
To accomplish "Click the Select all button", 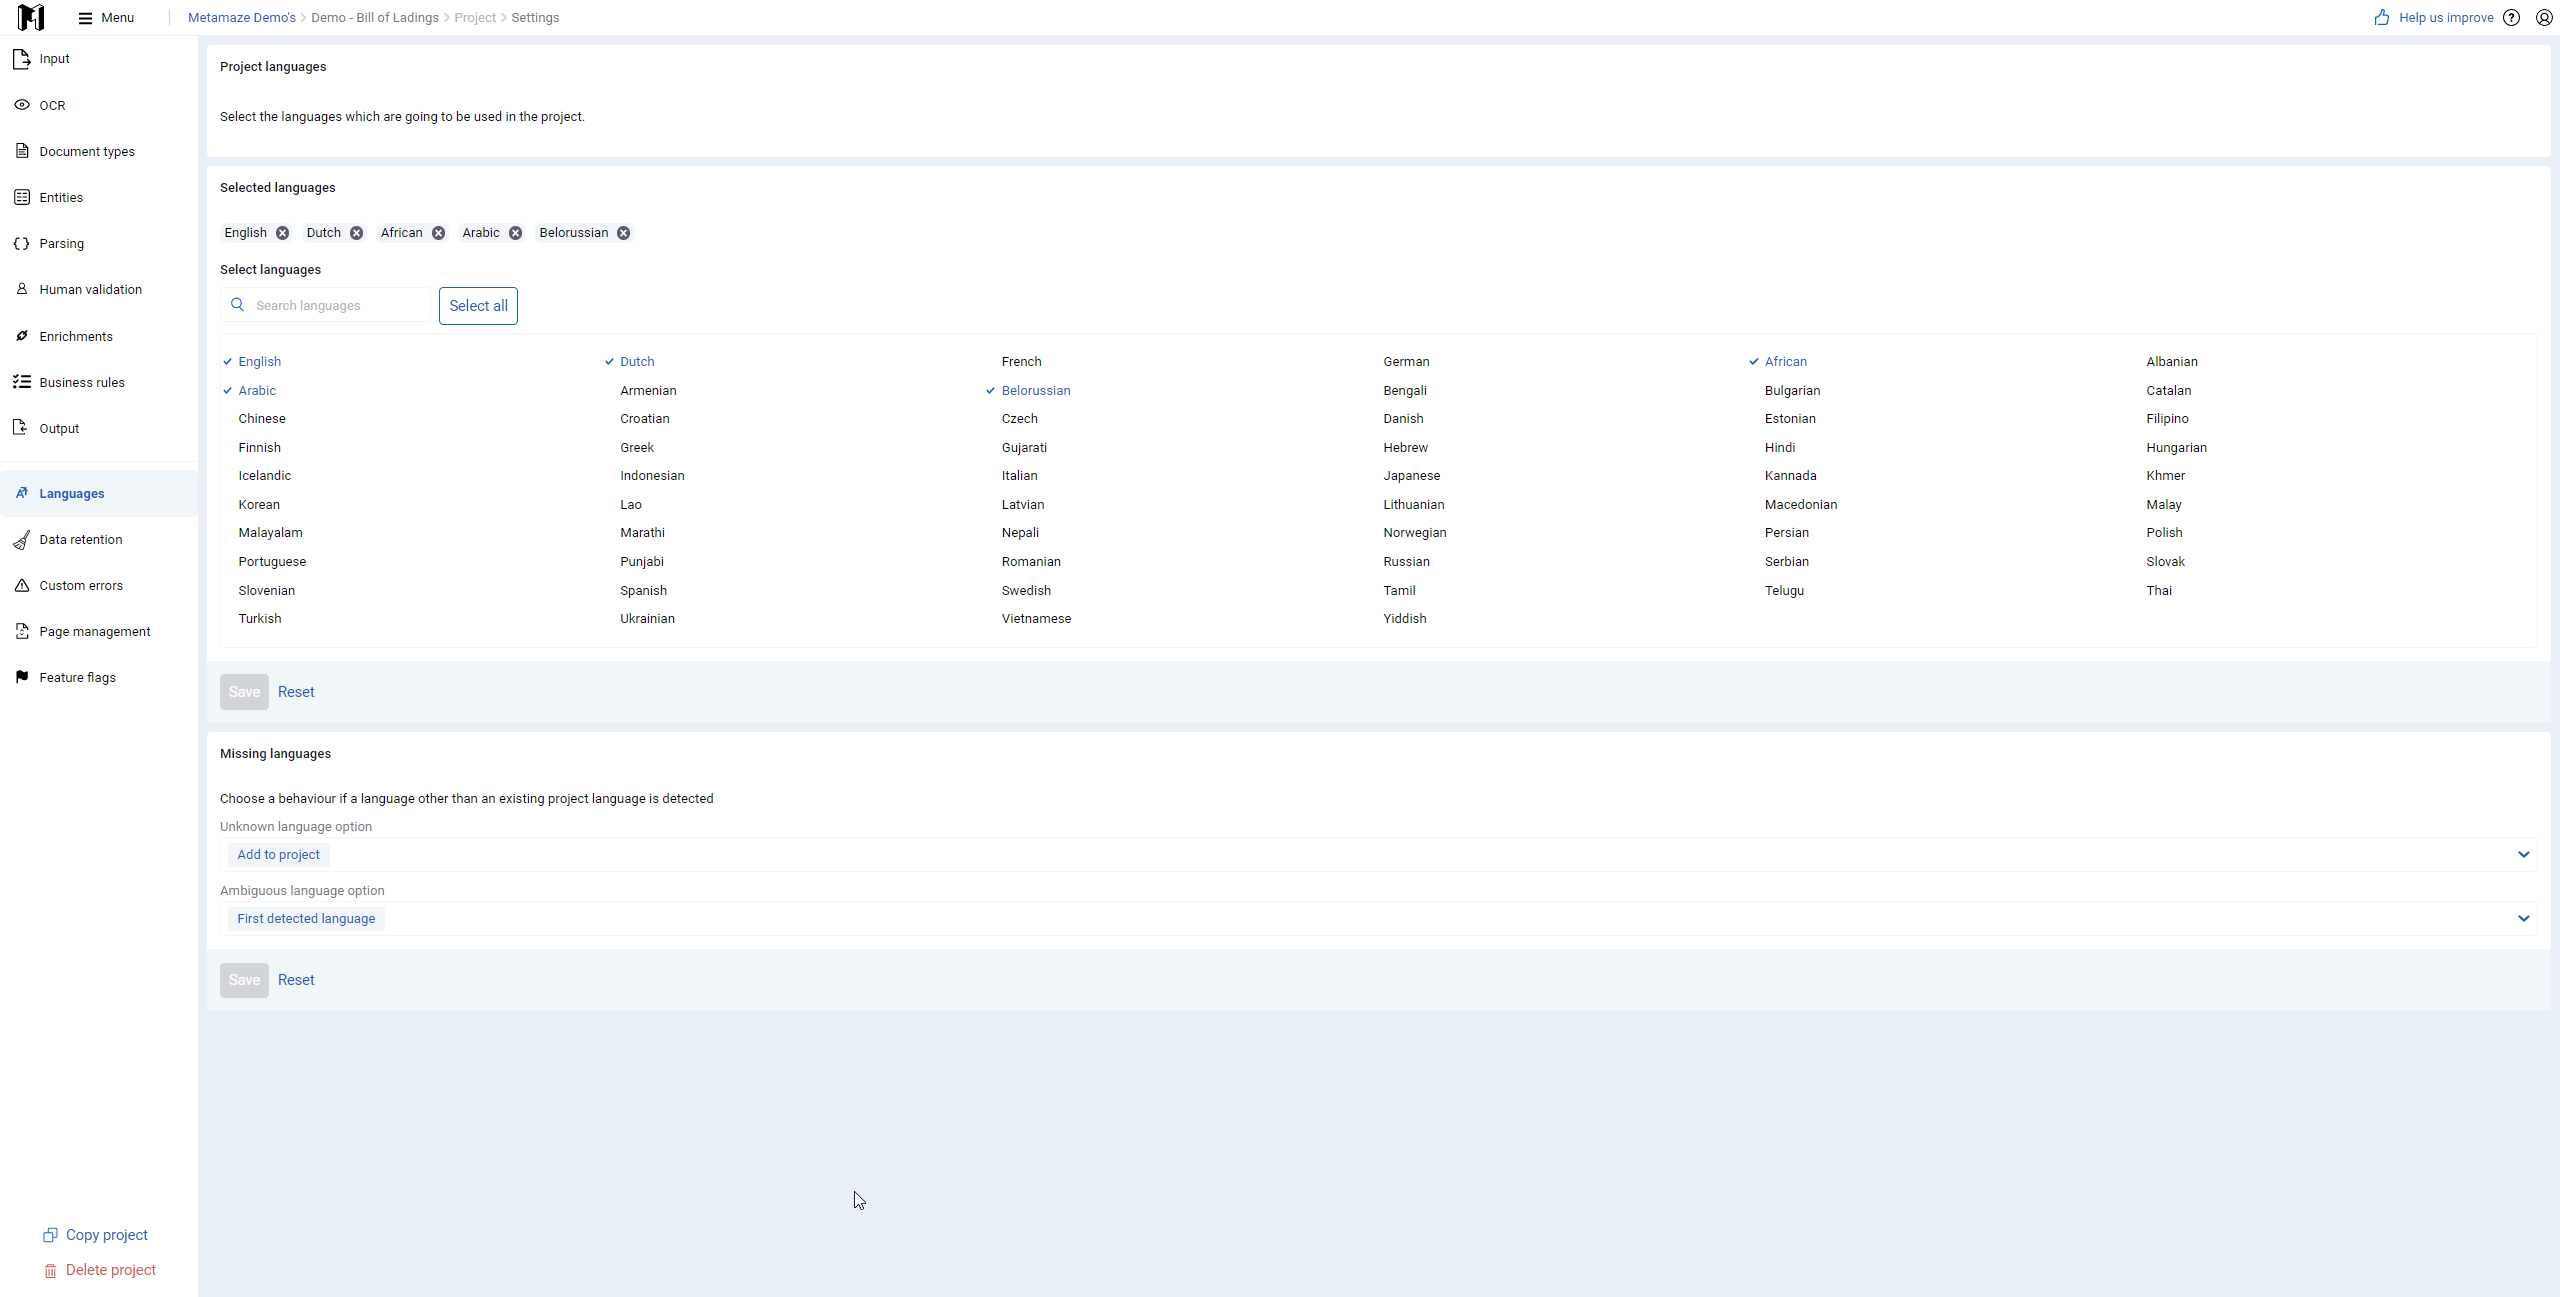I will click(x=478, y=306).
